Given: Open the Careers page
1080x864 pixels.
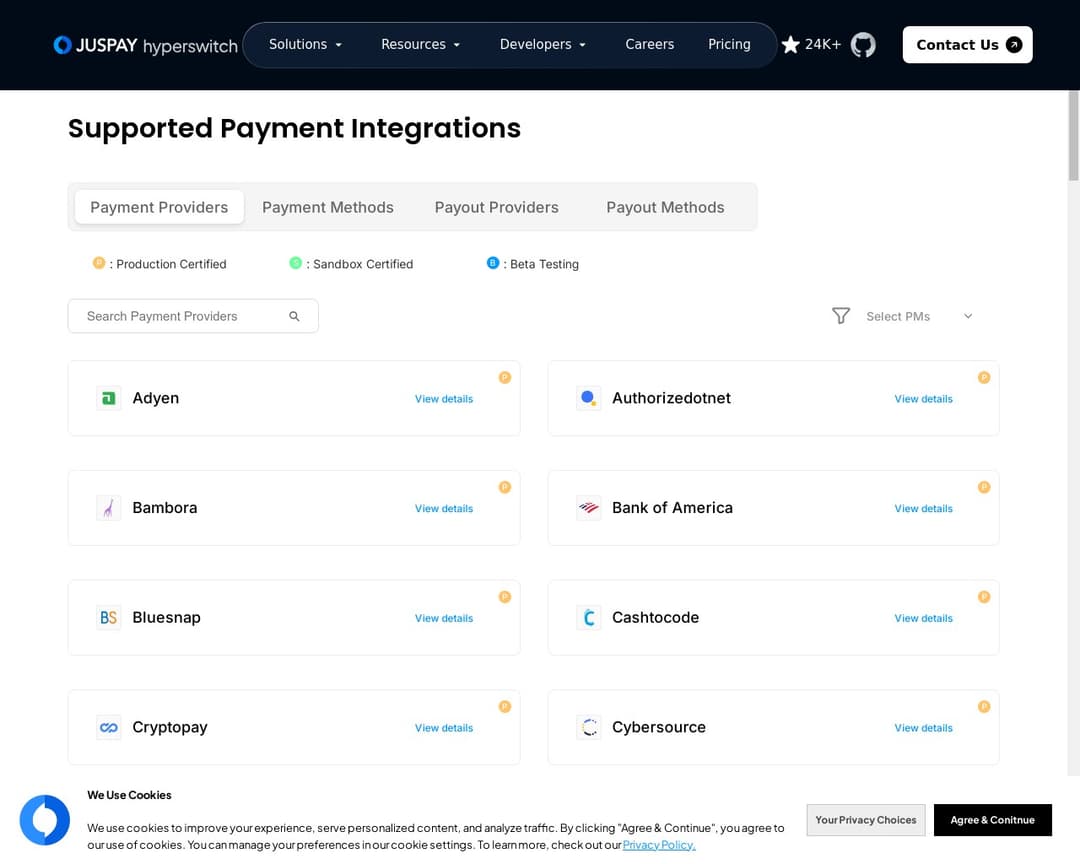Looking at the screenshot, I should pyautogui.click(x=650, y=44).
